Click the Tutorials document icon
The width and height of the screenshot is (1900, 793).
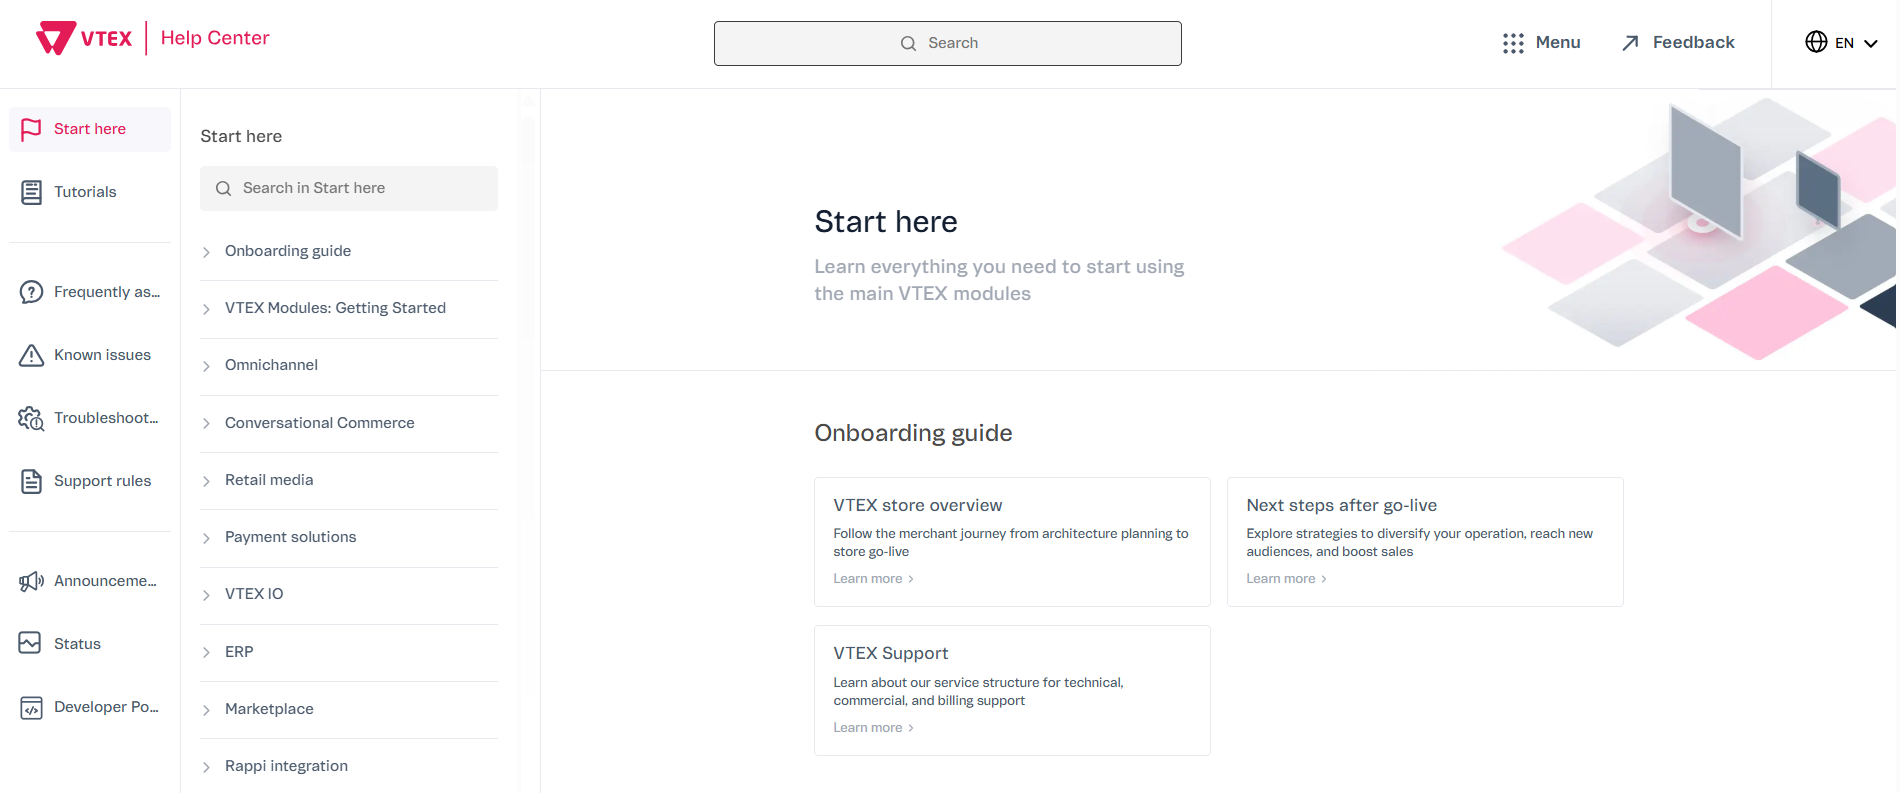coord(31,192)
